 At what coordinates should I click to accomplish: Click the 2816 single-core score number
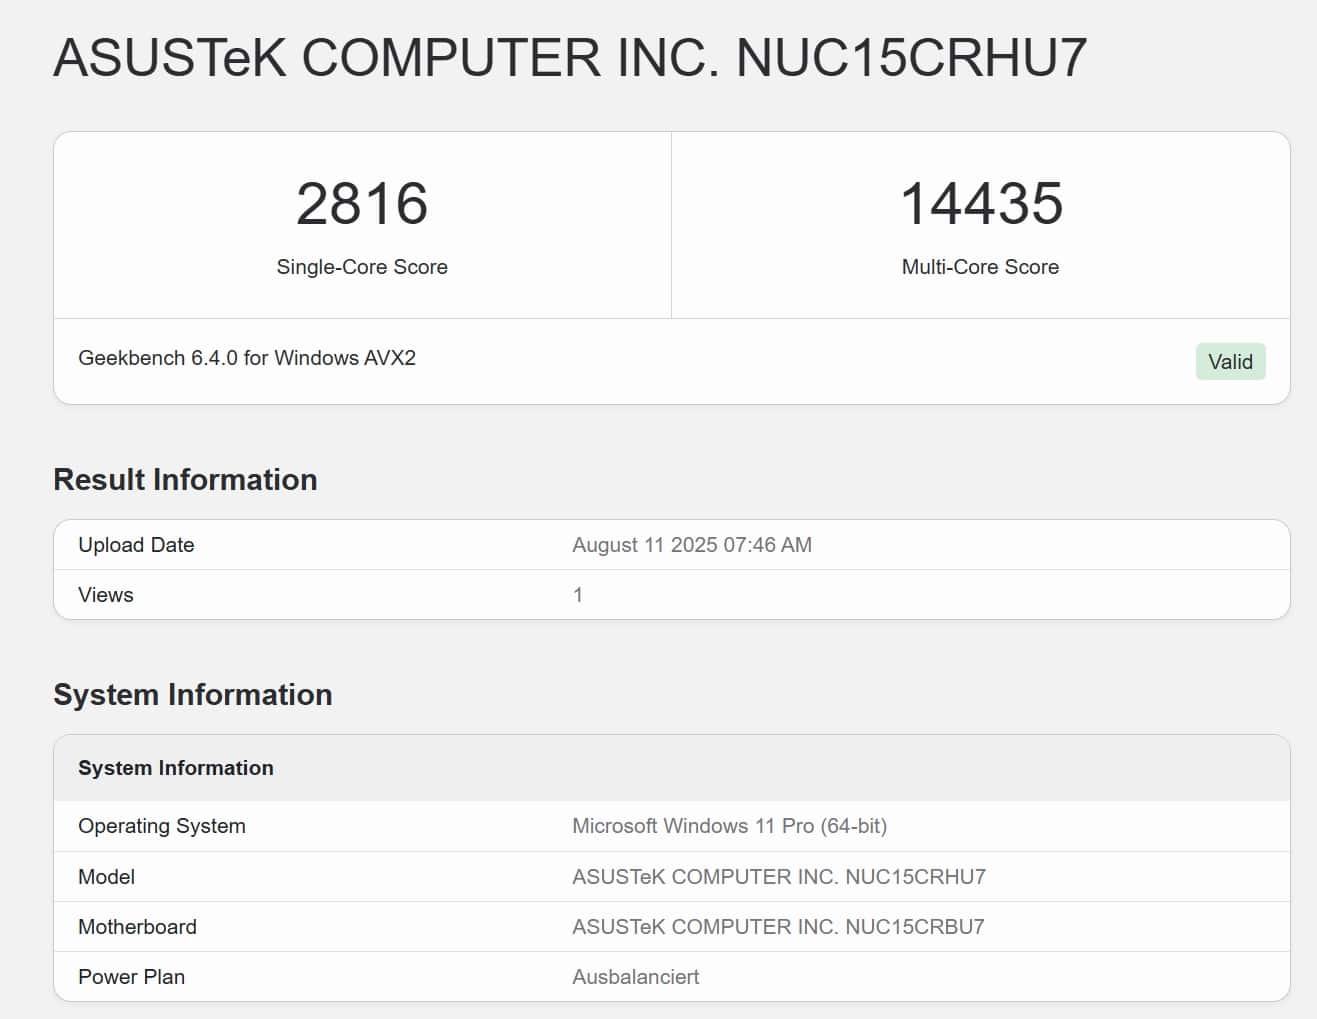pyautogui.click(x=362, y=204)
